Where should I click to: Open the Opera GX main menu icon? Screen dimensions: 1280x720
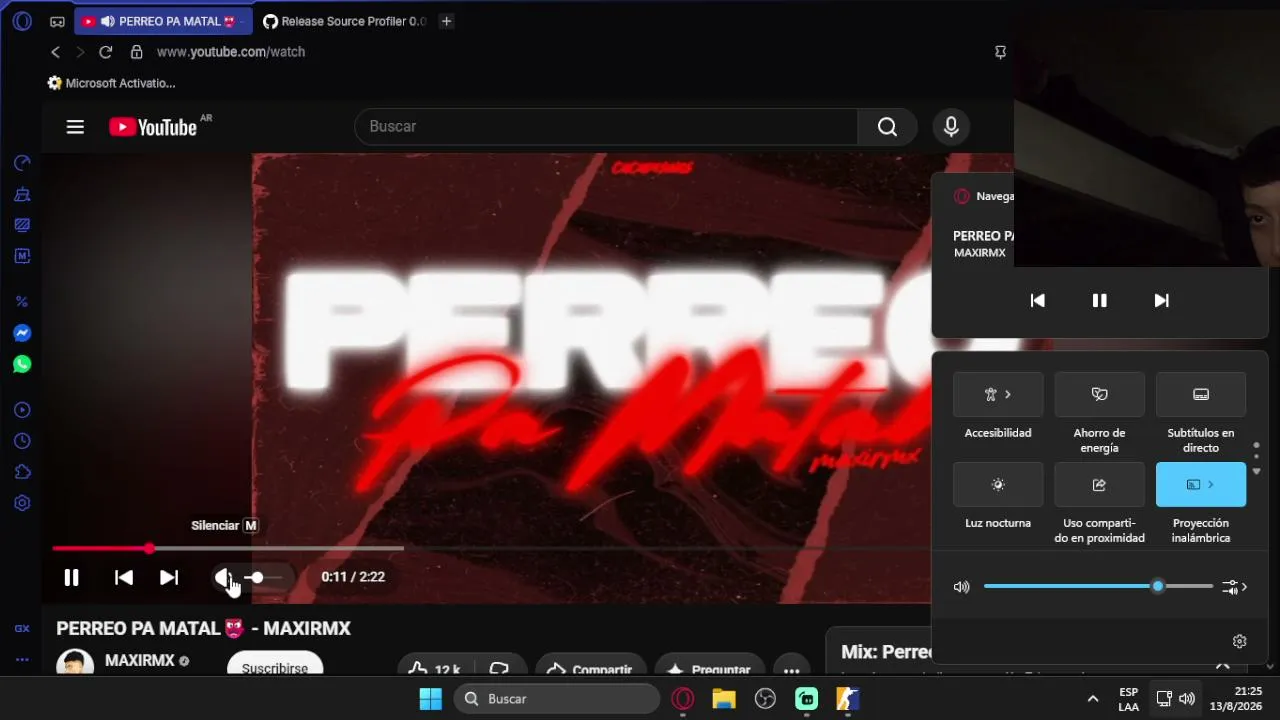(x=22, y=21)
